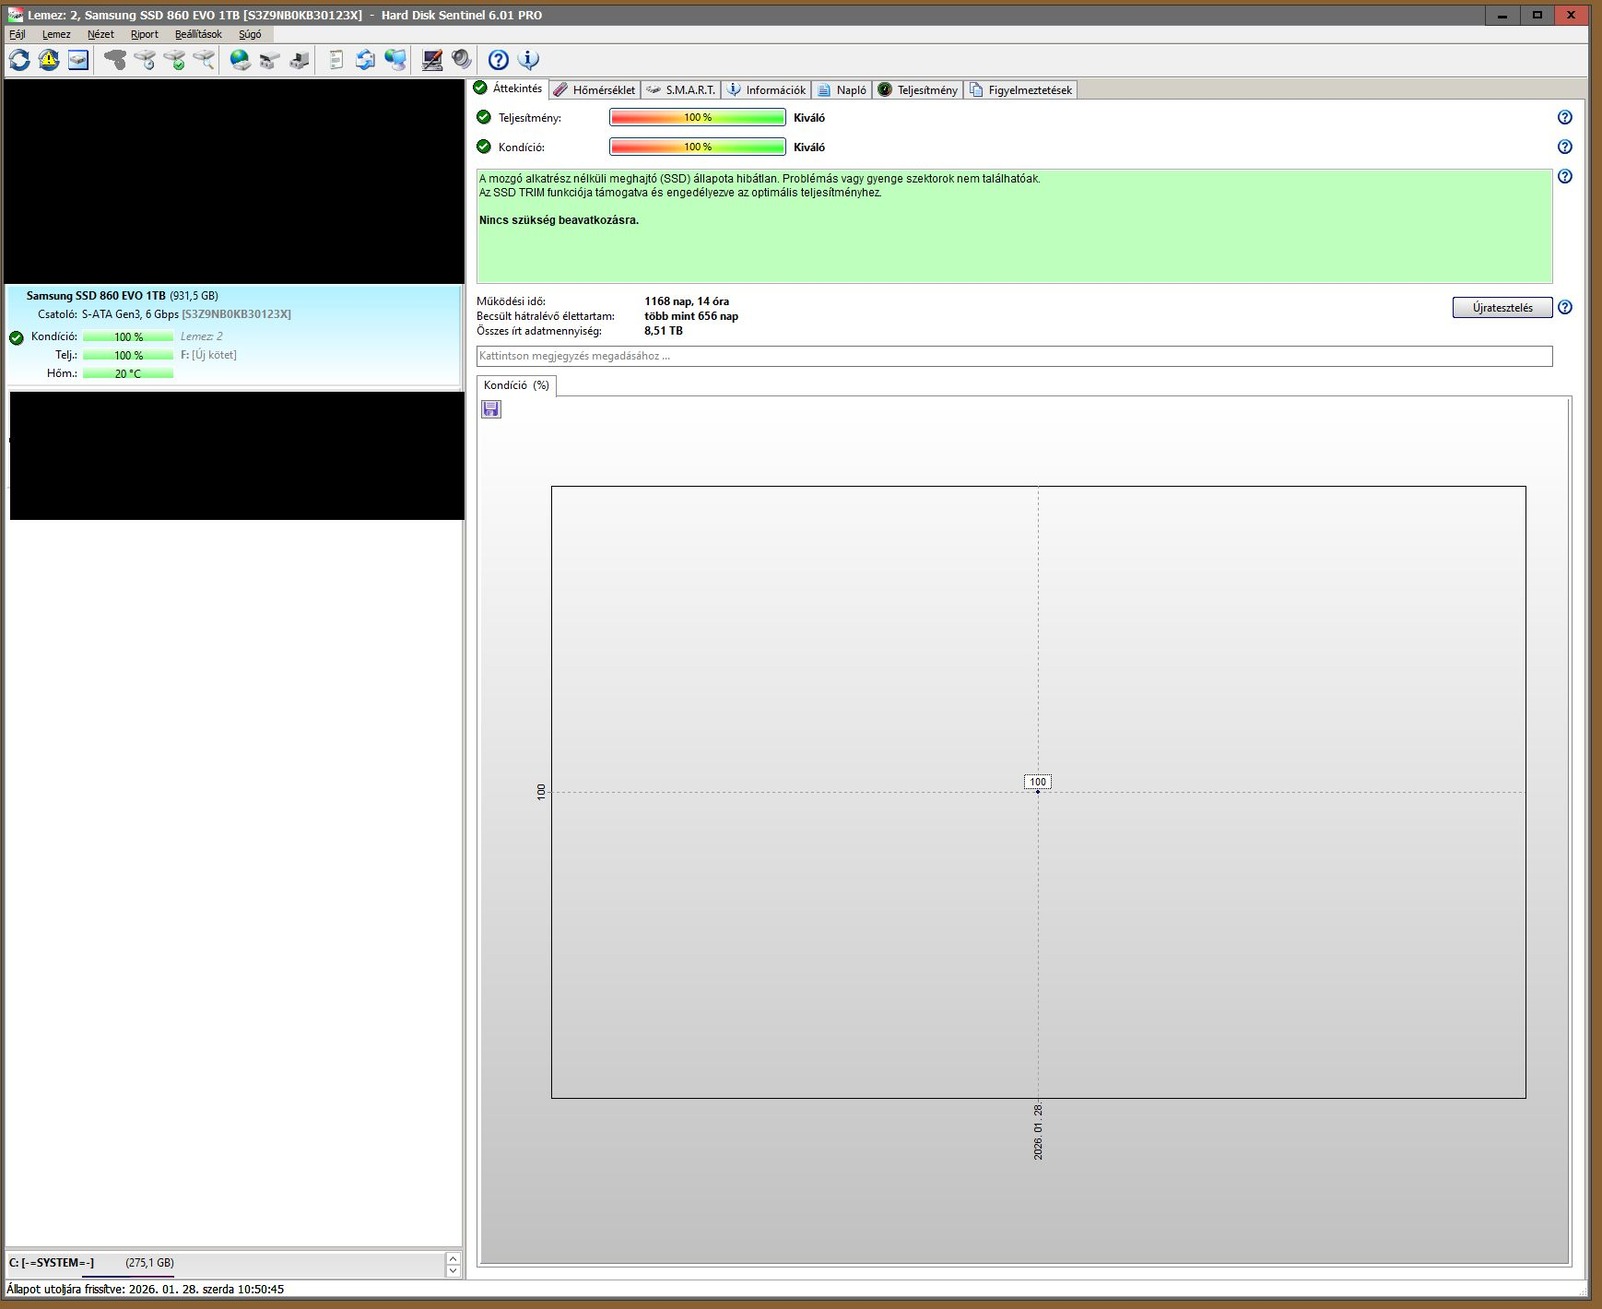Click the status bar last refresh text
Image resolution: width=1602 pixels, height=1309 pixels.
point(145,1289)
